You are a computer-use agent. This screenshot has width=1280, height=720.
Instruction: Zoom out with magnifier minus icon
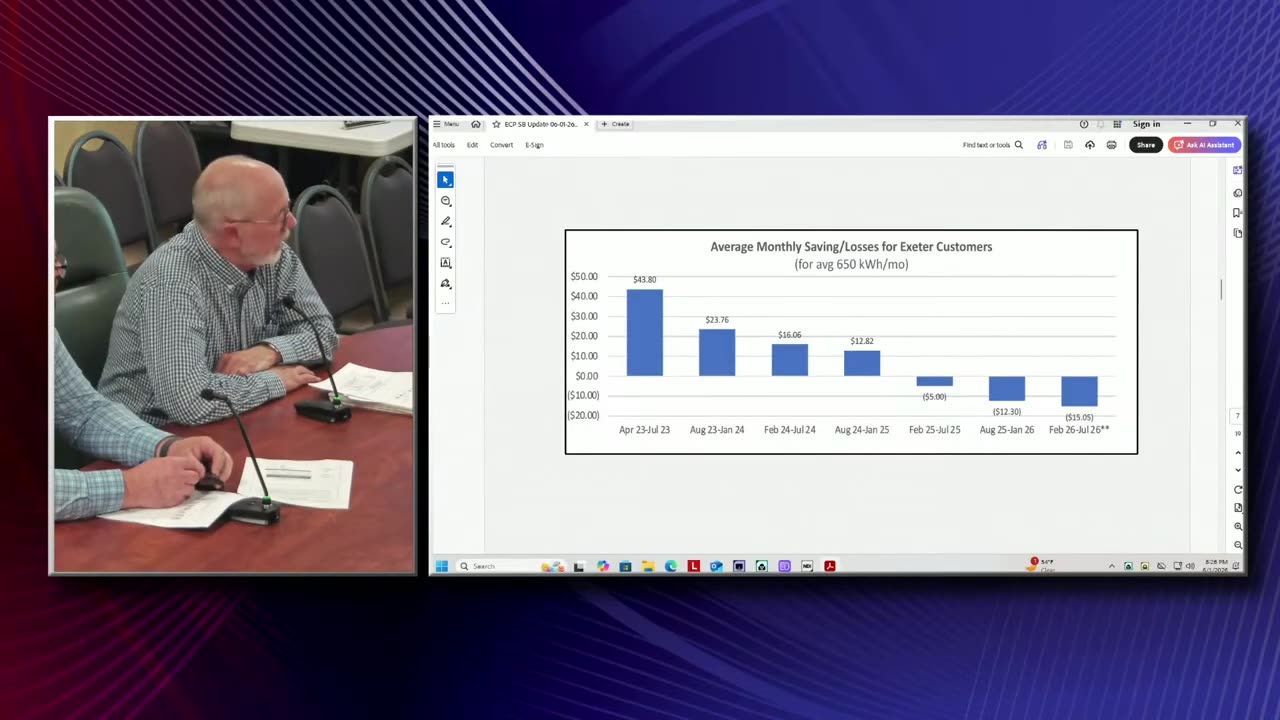(x=1238, y=545)
